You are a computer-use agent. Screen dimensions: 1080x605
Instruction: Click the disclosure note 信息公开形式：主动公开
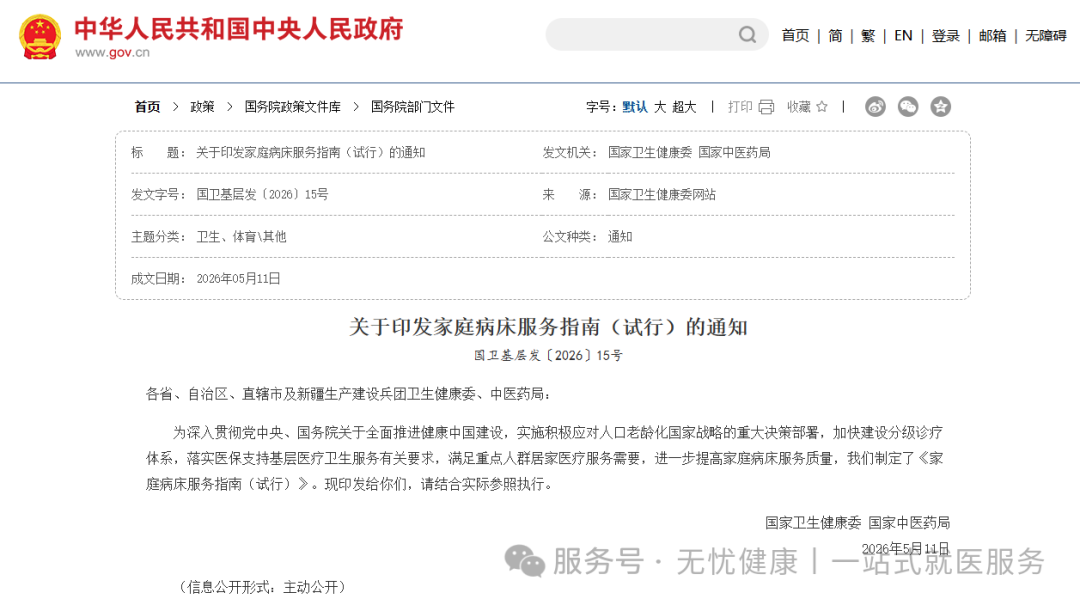click(x=262, y=587)
